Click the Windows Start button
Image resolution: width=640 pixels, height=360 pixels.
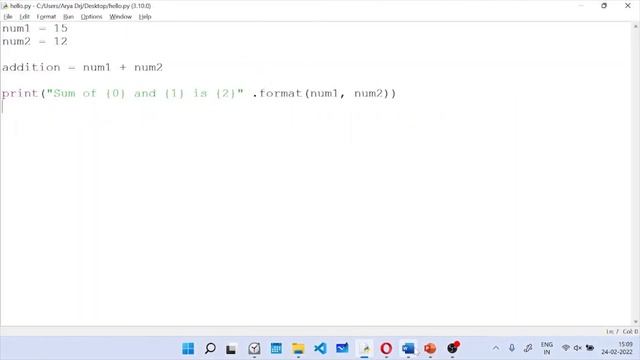[x=188, y=349]
